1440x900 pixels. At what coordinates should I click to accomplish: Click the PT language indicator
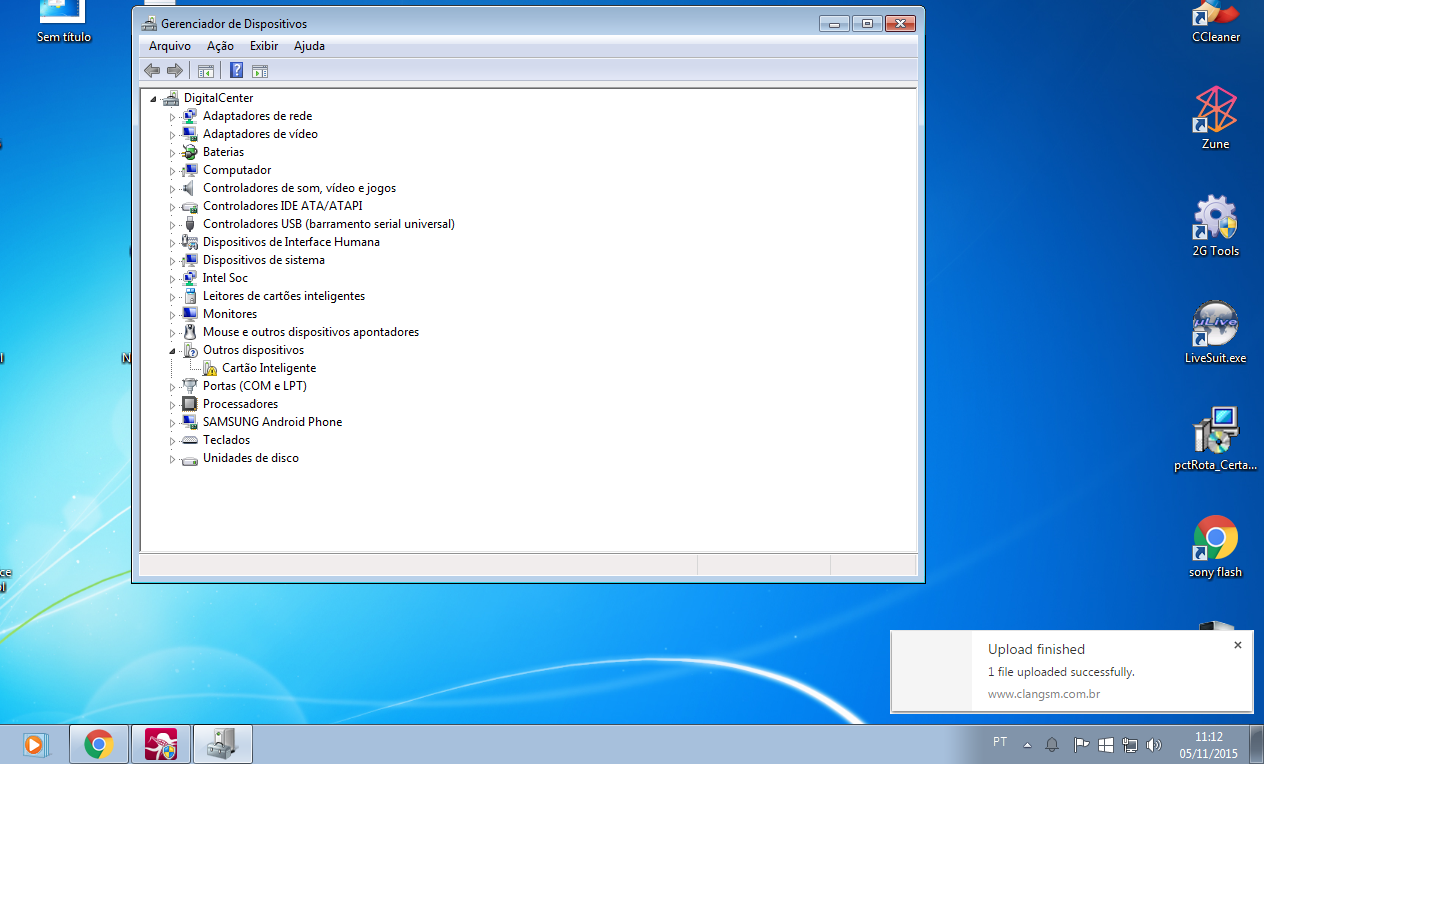click(x=1000, y=742)
